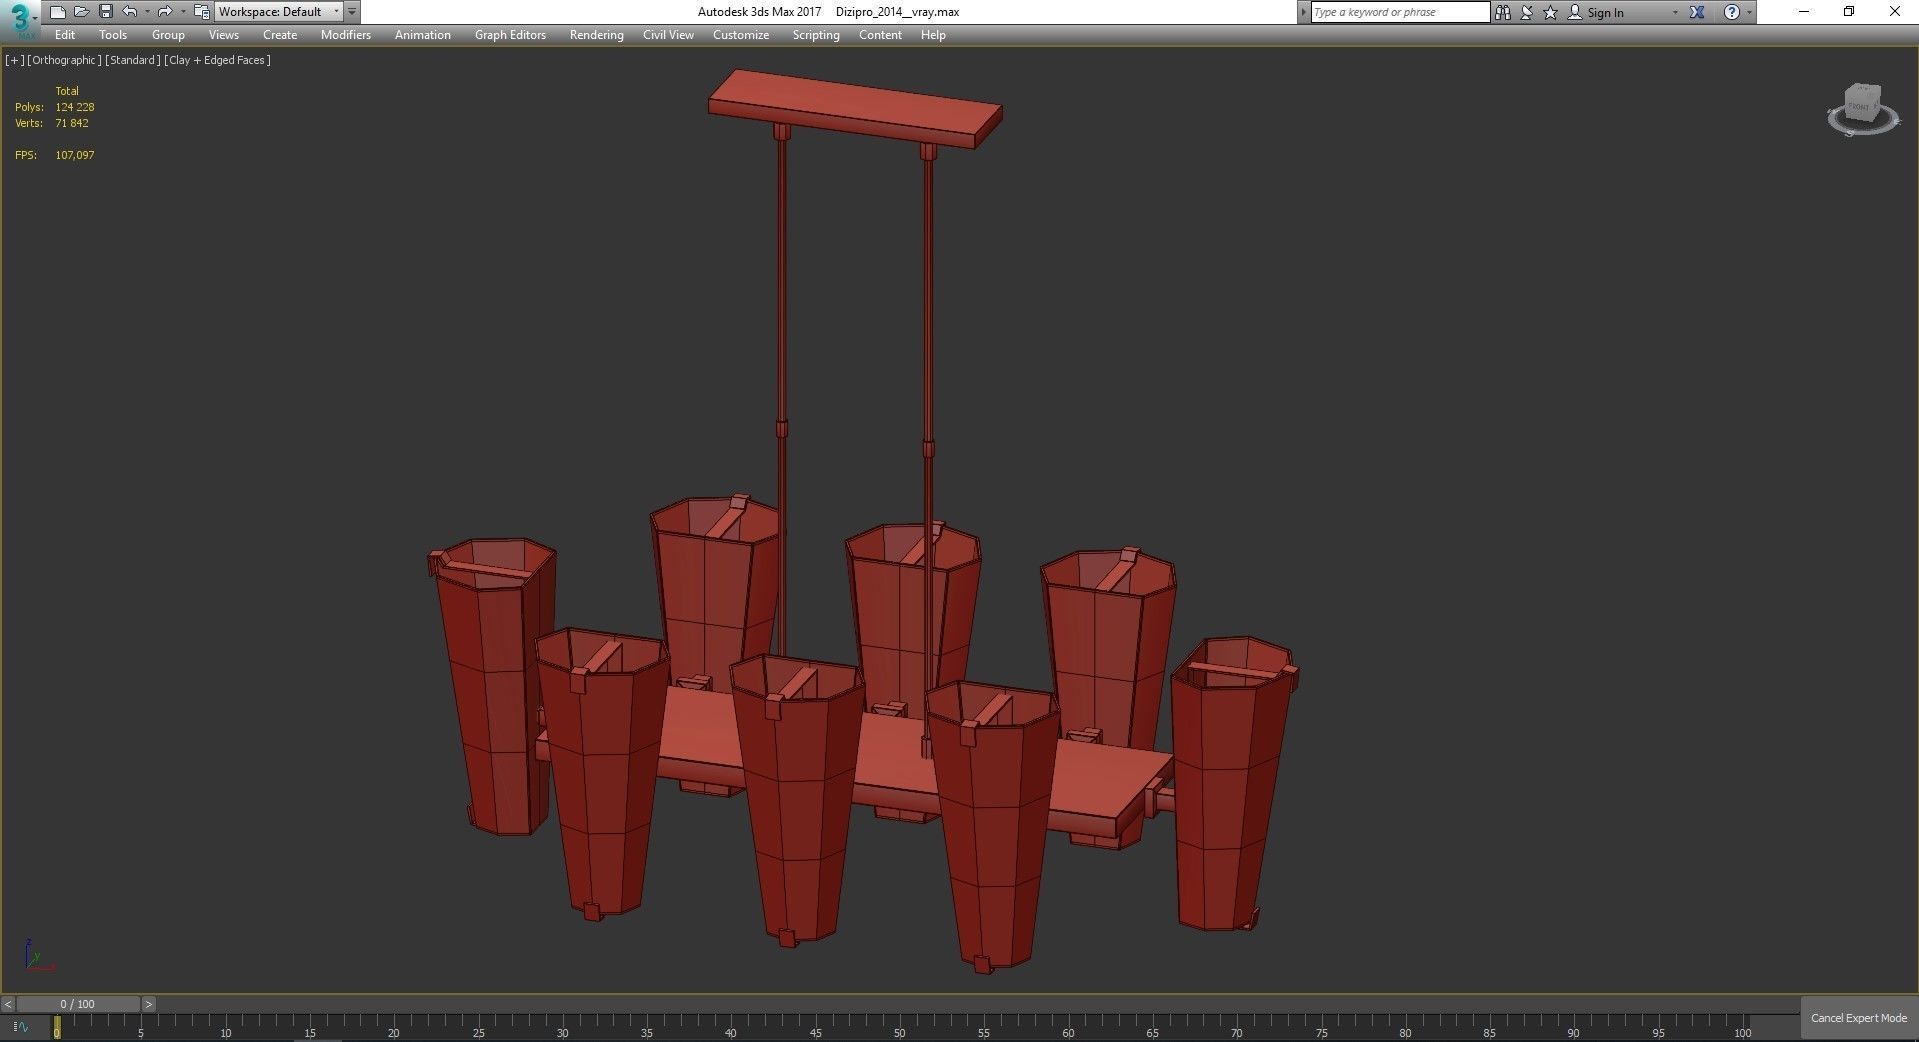Click the [Clay + Edged Faces] label

tap(218, 60)
